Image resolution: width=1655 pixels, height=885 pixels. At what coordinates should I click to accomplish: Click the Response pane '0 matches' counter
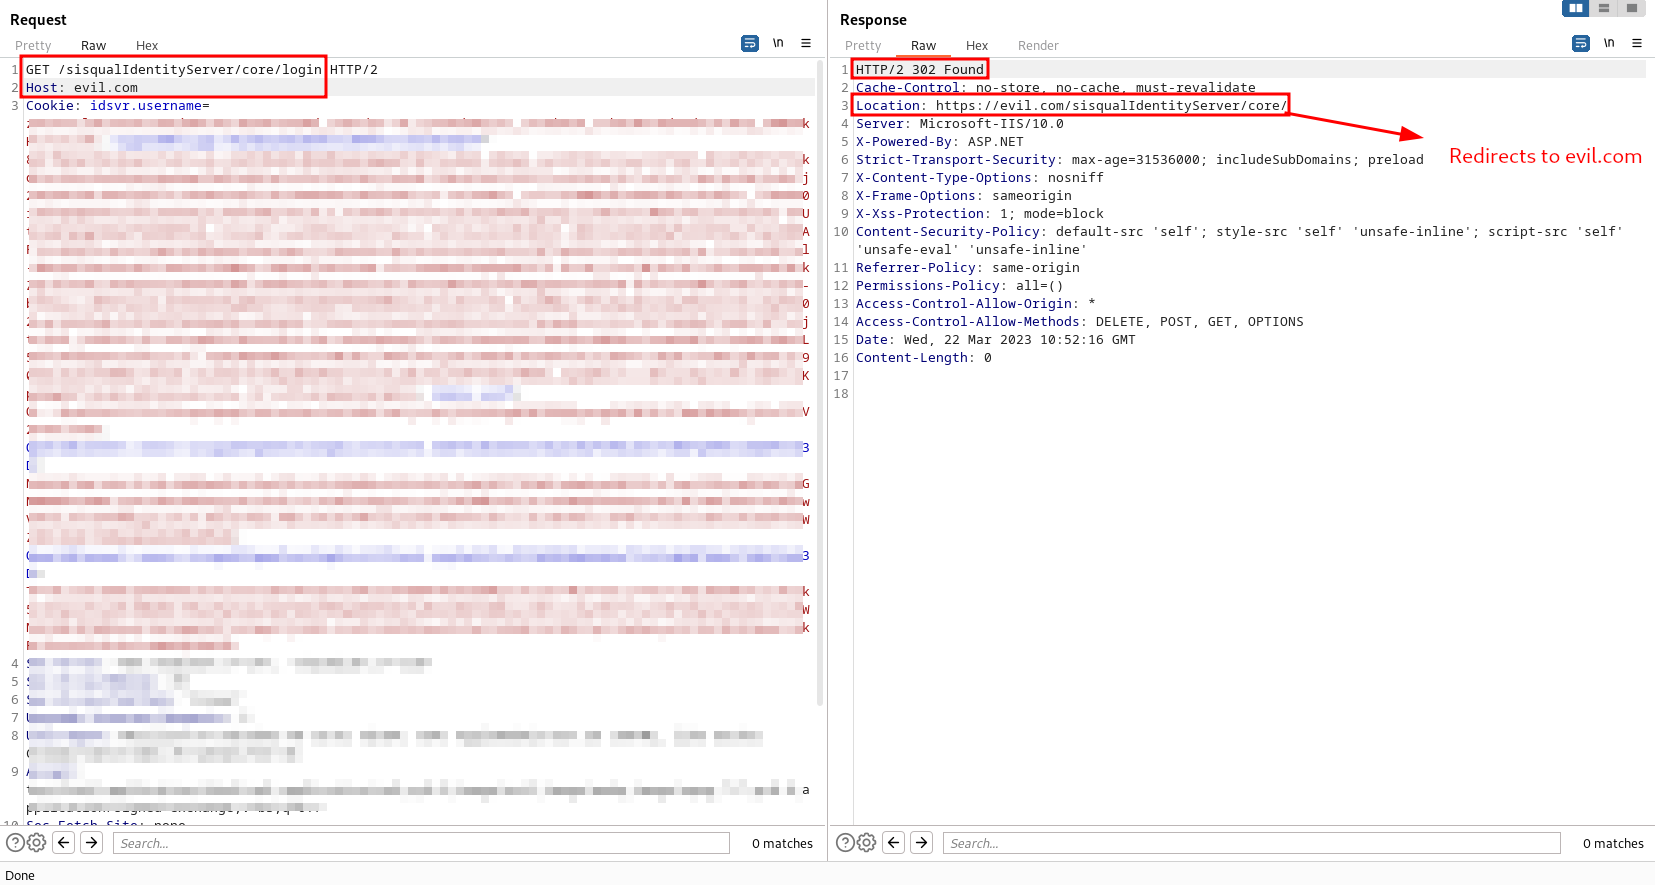click(1613, 844)
